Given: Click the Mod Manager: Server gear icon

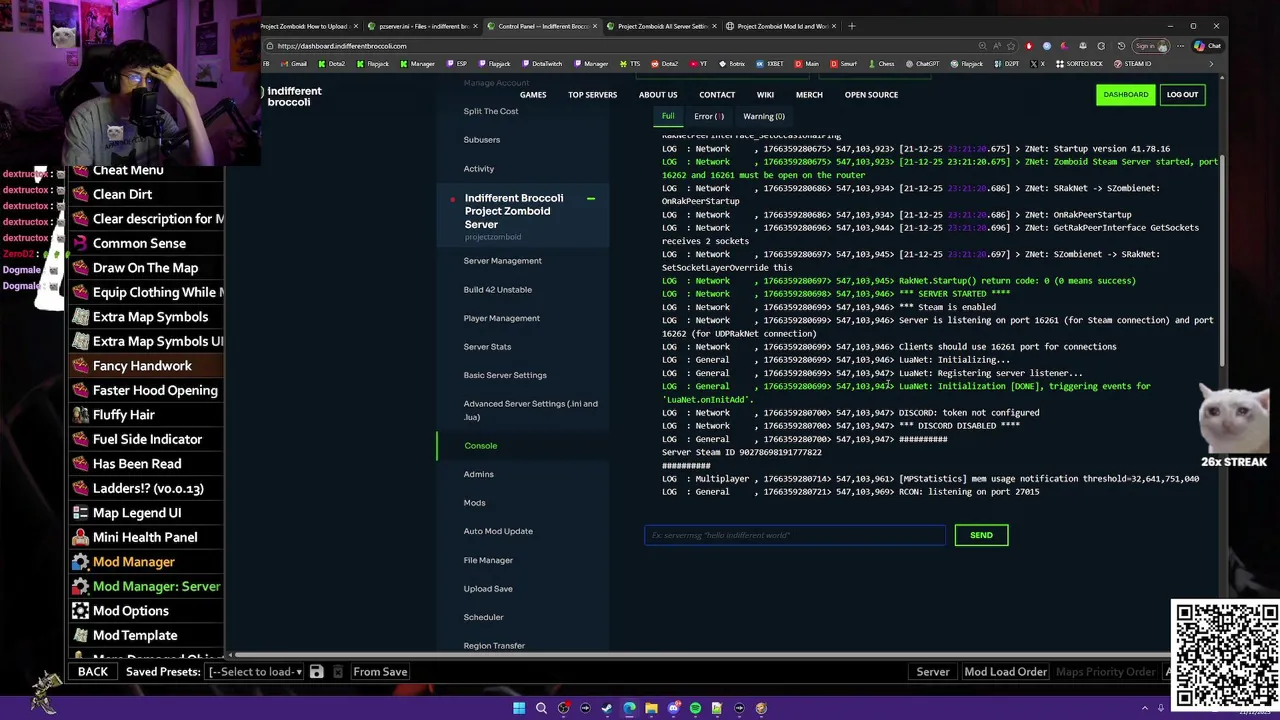Looking at the screenshot, I should (80, 587).
